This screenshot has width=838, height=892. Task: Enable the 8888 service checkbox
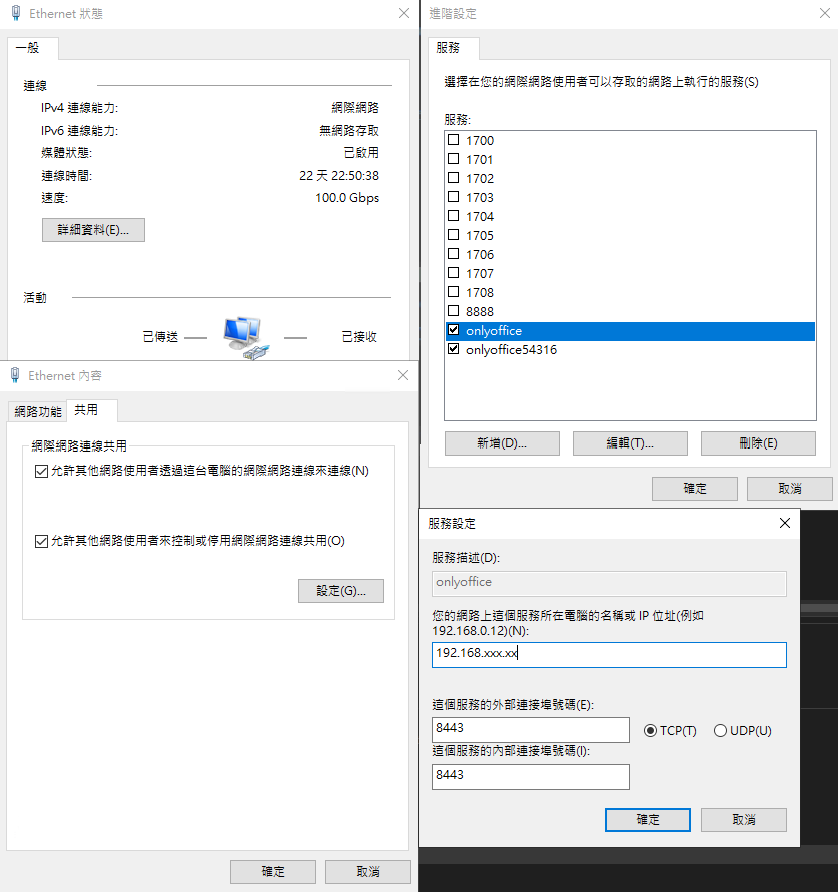(x=454, y=312)
